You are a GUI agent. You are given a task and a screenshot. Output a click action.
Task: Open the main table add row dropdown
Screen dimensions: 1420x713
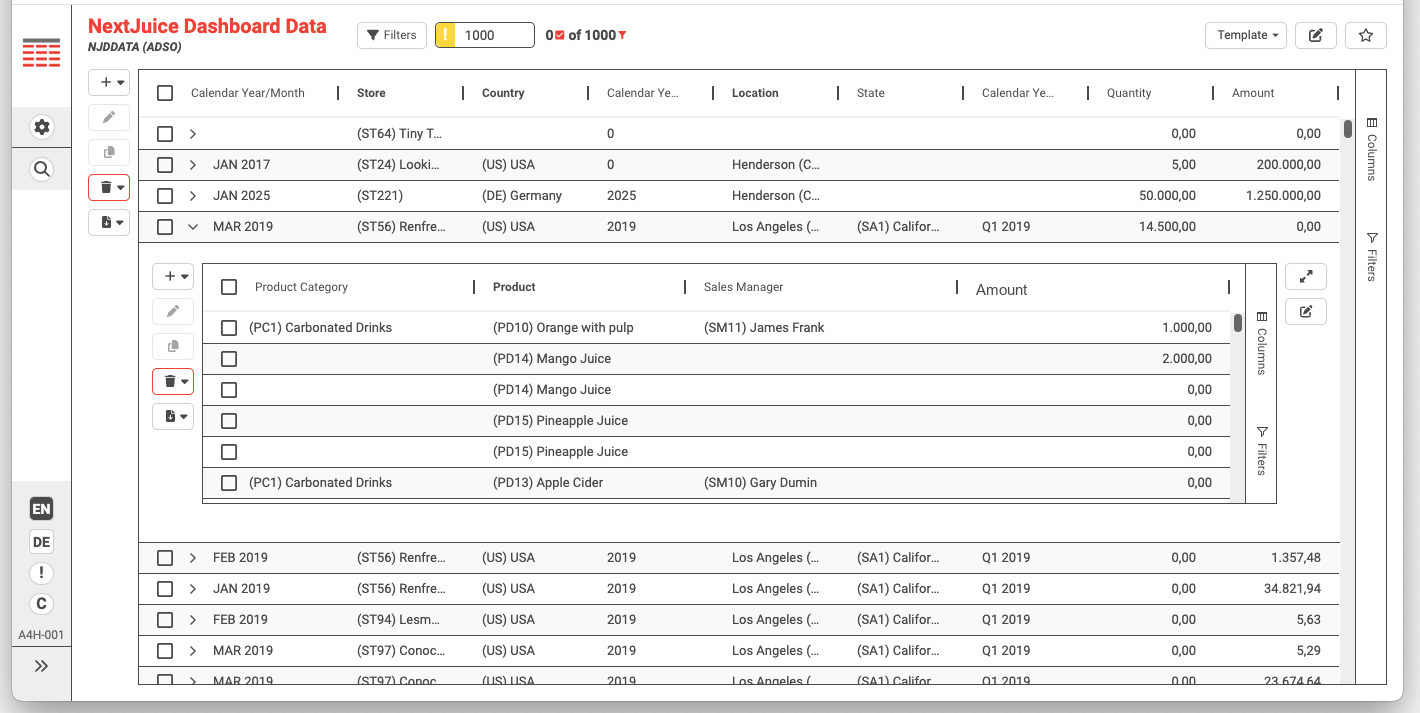(109, 82)
